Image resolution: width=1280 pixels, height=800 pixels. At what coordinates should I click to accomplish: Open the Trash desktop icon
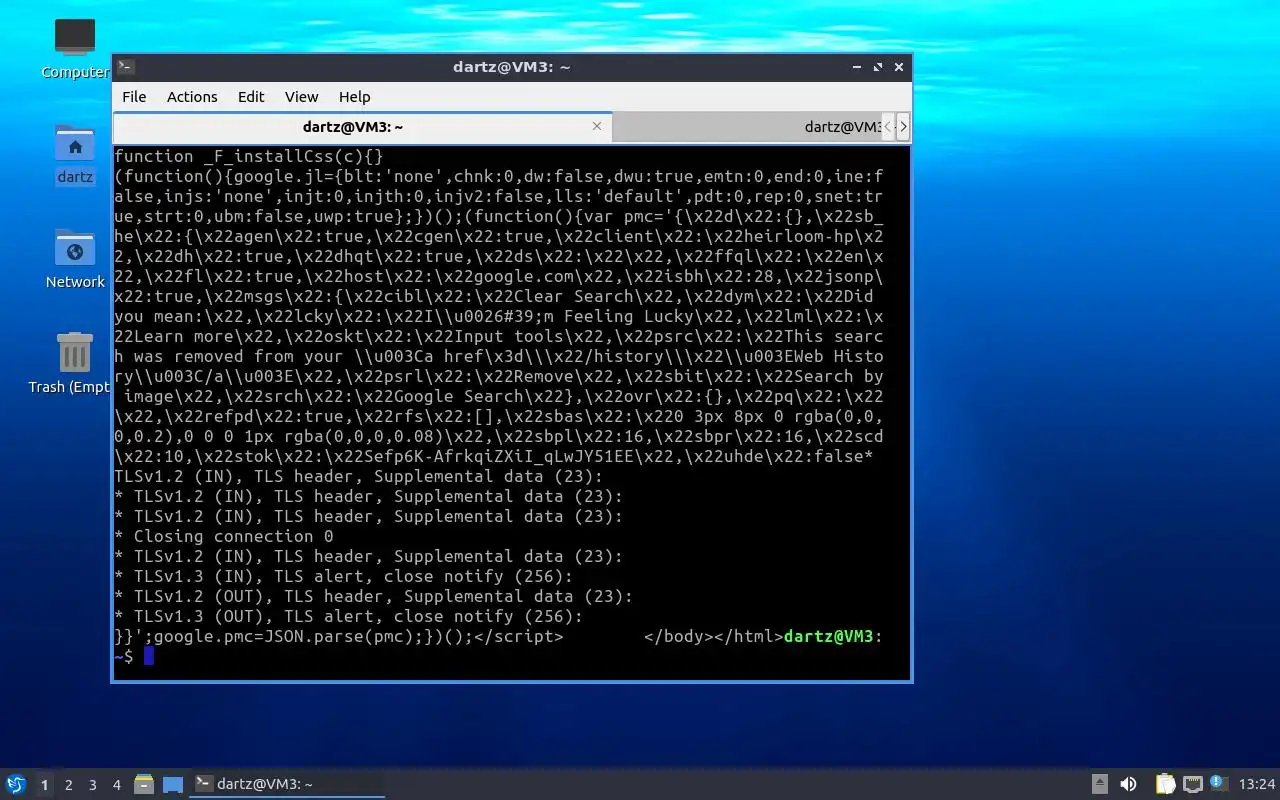(x=72, y=362)
